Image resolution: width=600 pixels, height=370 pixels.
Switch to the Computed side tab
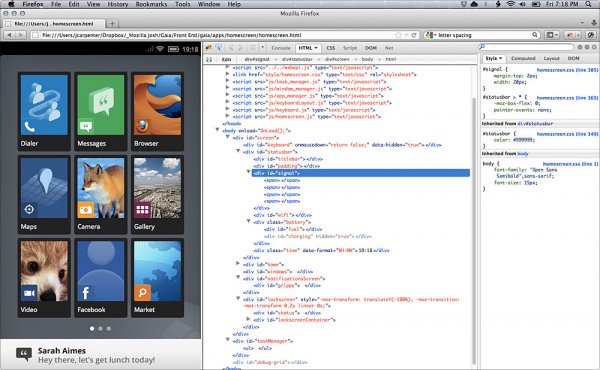523,59
